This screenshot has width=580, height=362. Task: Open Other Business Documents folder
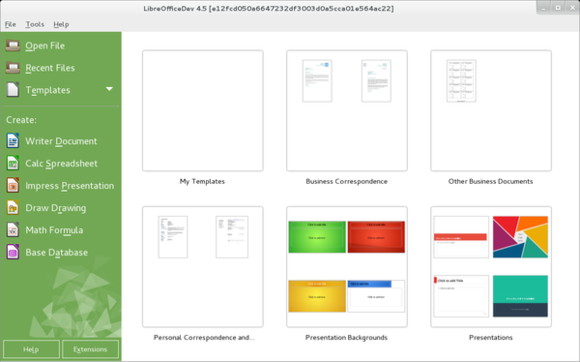491,111
